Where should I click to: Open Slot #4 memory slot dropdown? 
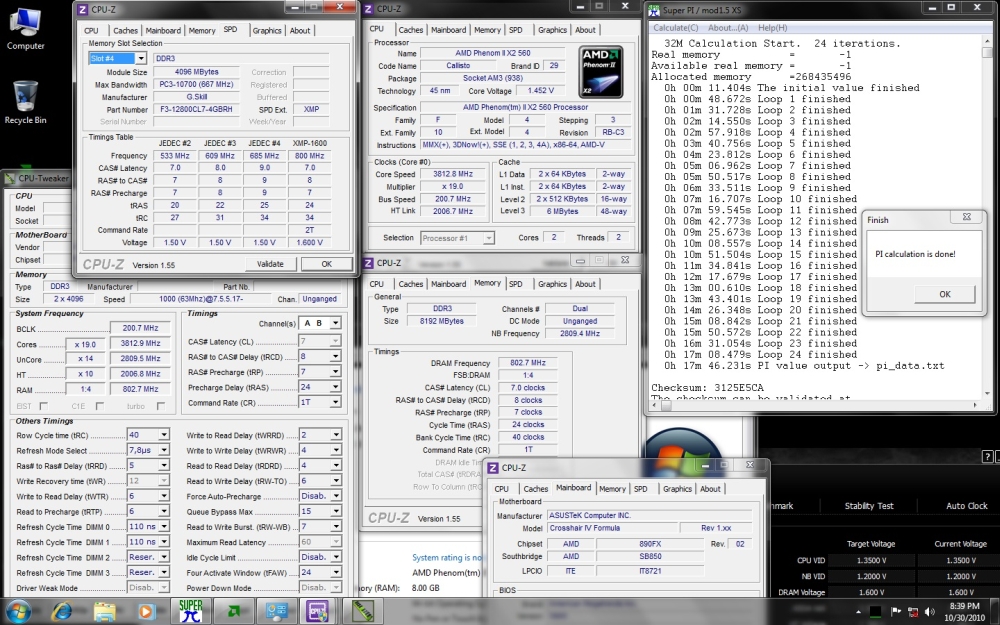click(141, 59)
